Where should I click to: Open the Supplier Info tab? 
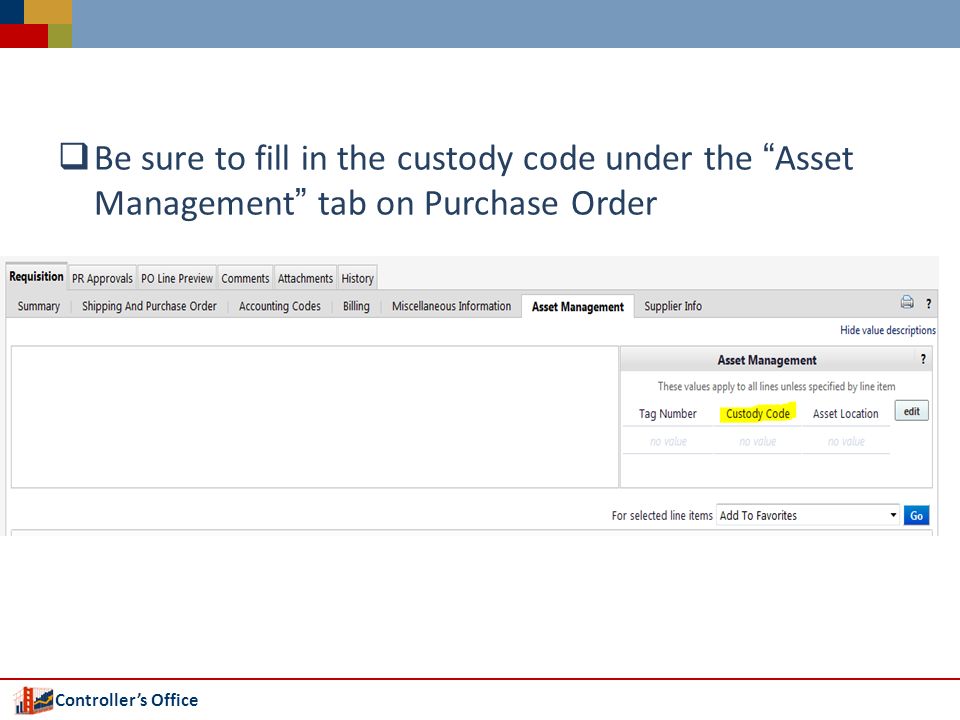673,306
